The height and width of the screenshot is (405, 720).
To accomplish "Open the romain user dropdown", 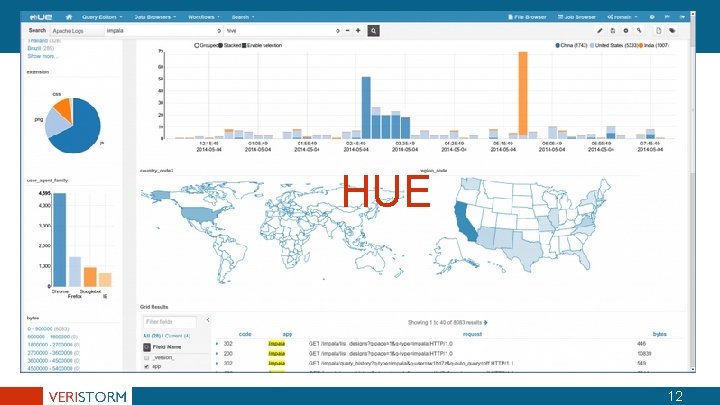I will point(622,17).
